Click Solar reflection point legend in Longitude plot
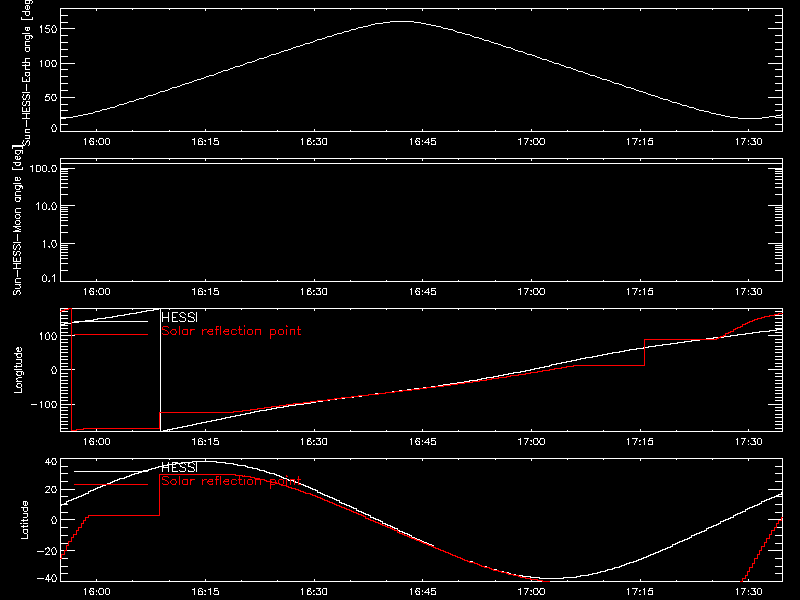Image resolution: width=800 pixels, height=600 pixels. tap(231, 331)
